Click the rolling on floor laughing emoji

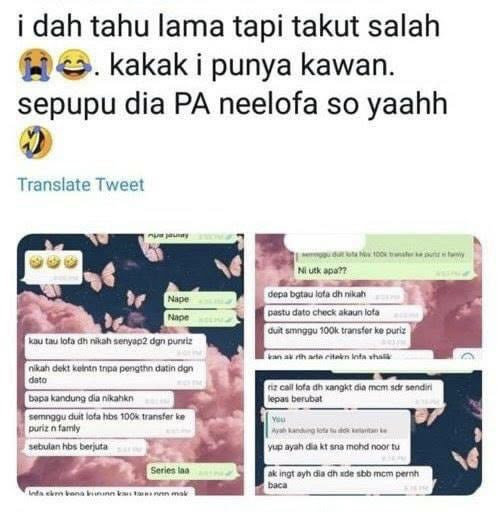35,142
